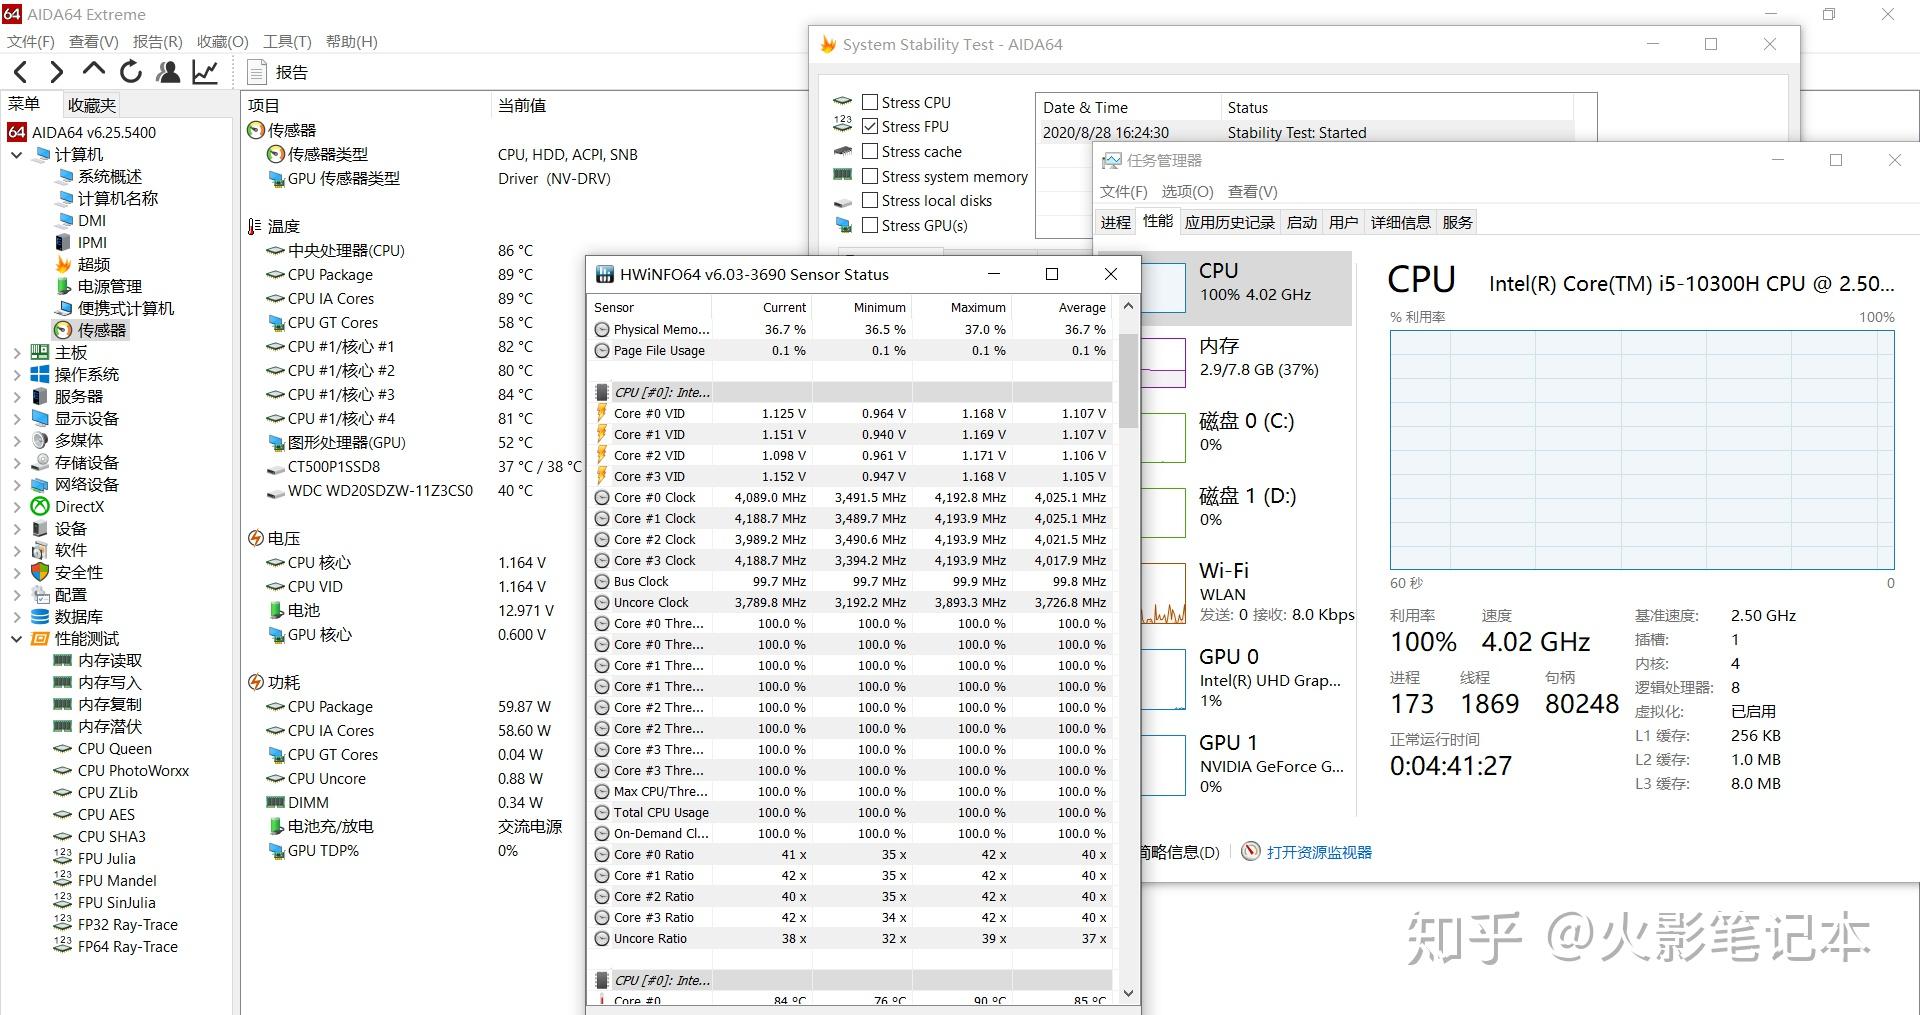1920x1015 pixels.
Task: Enable the Stress system memory checkbox
Action: coord(870,176)
